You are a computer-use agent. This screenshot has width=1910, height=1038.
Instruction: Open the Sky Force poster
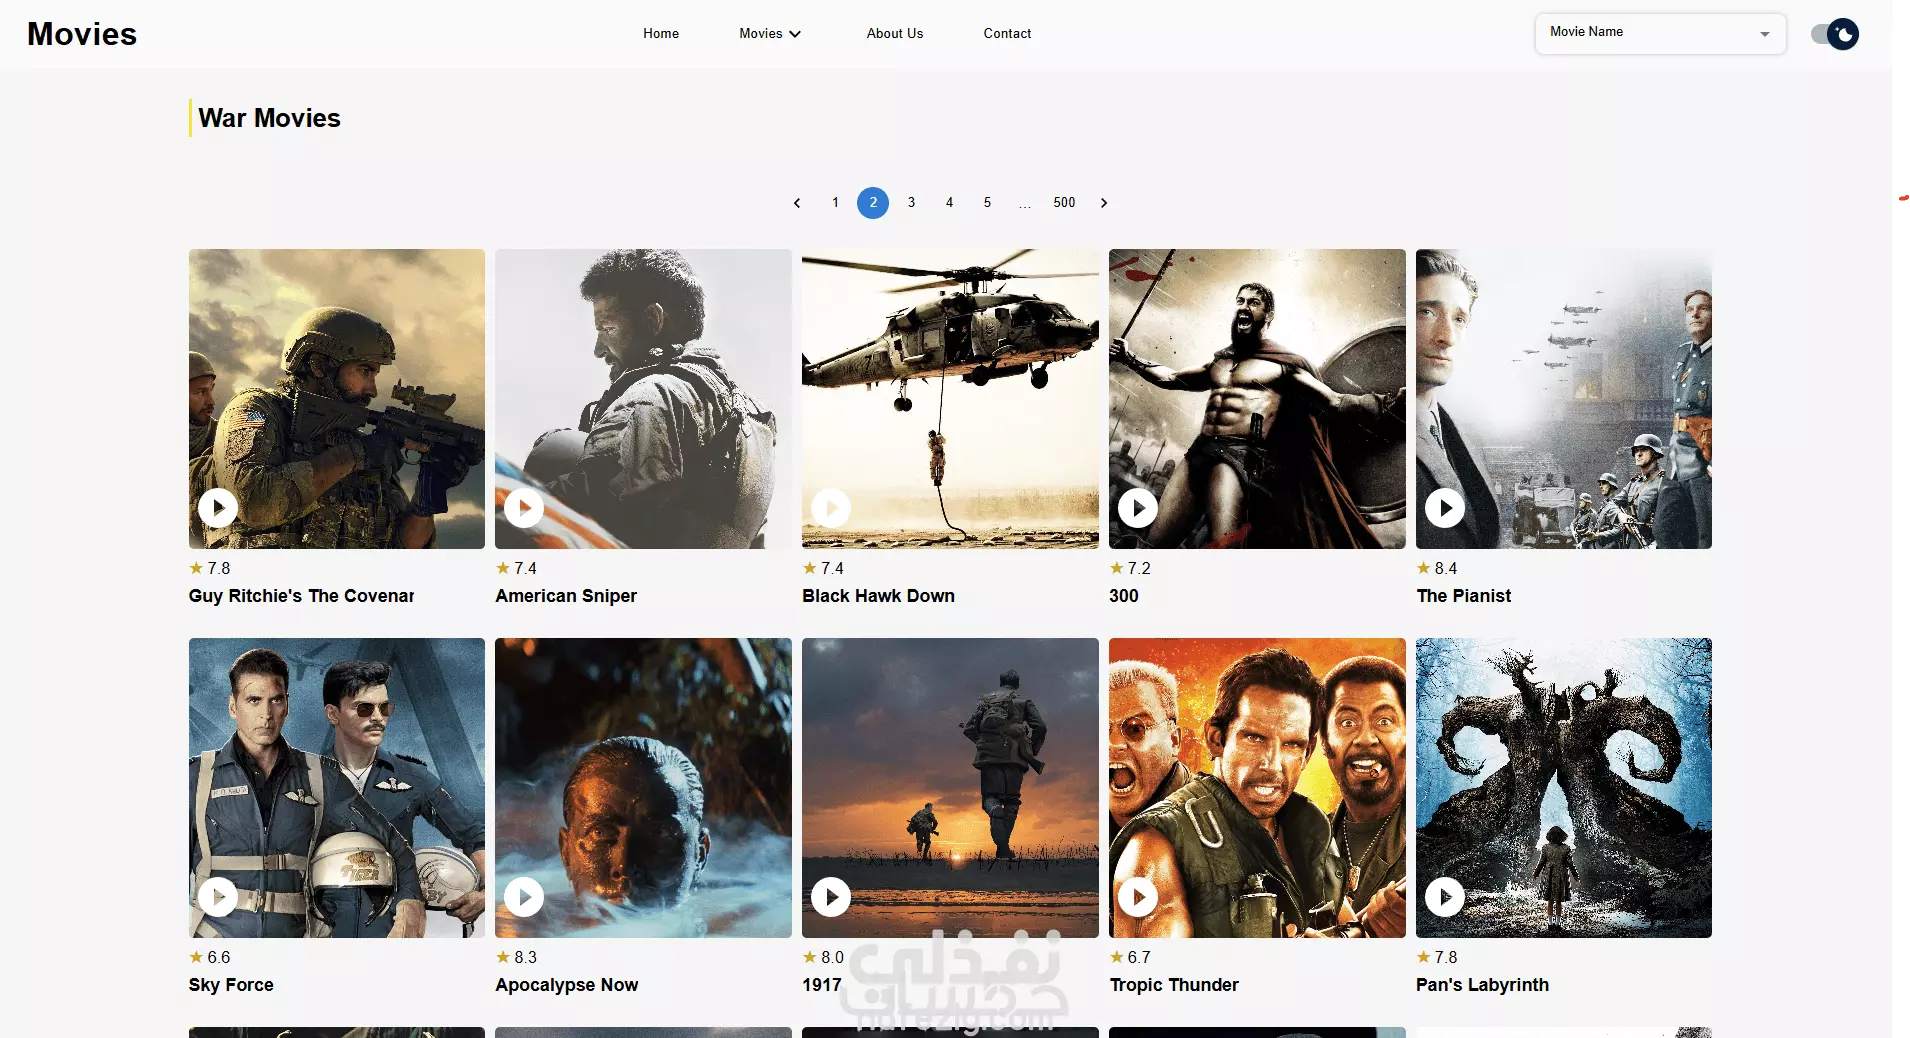point(337,788)
